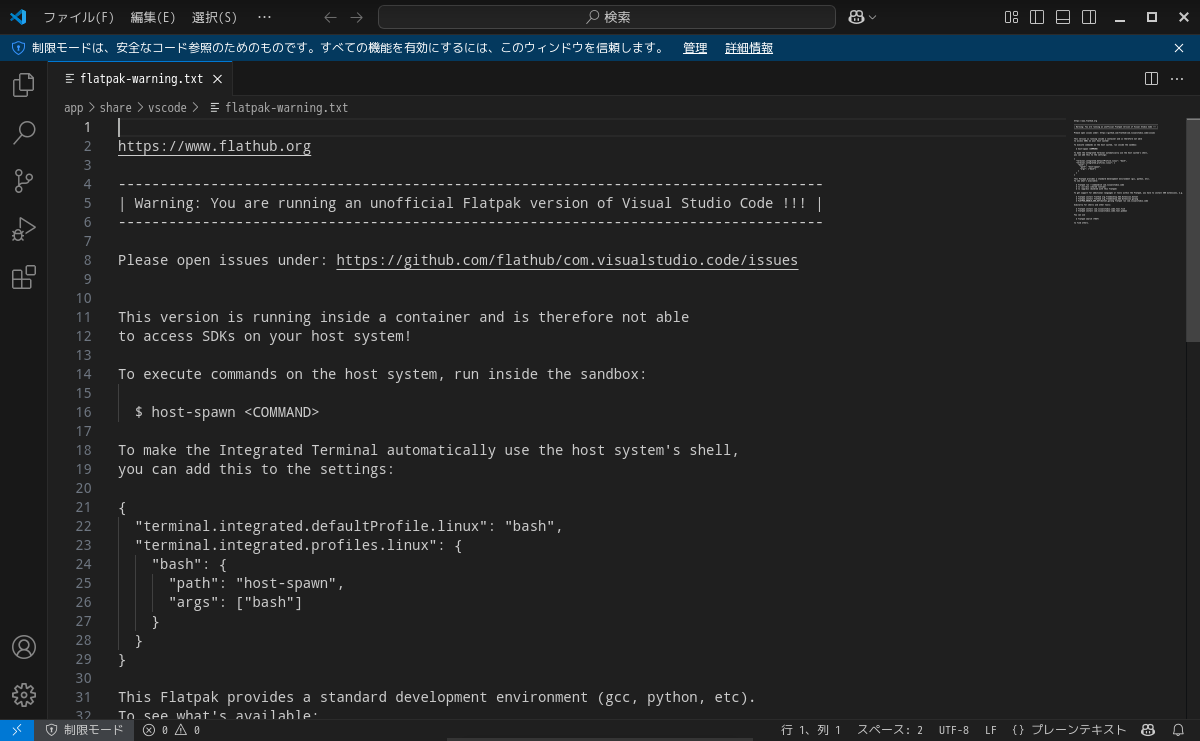Open the Explorer view in activity bar
1200x741 pixels.
click(24, 85)
